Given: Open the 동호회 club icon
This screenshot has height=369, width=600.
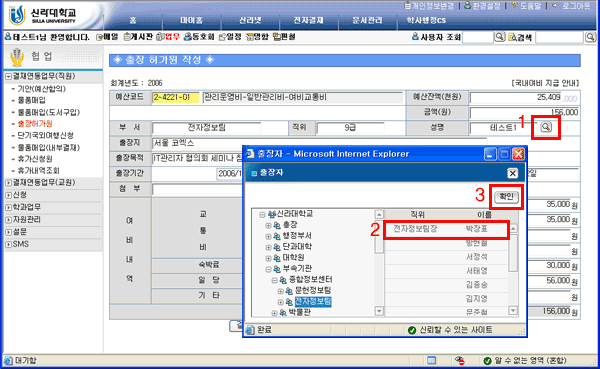Looking at the screenshot, I should [188, 37].
